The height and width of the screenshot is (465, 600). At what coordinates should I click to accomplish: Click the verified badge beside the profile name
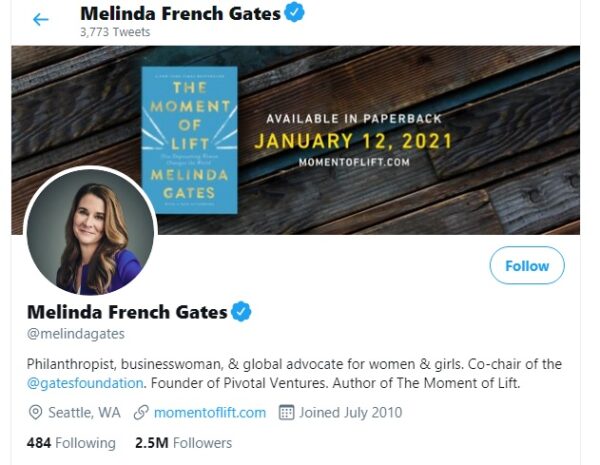[242, 312]
